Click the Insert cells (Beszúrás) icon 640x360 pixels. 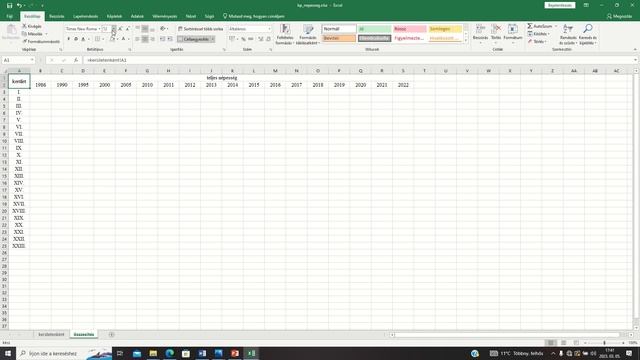(x=480, y=33)
